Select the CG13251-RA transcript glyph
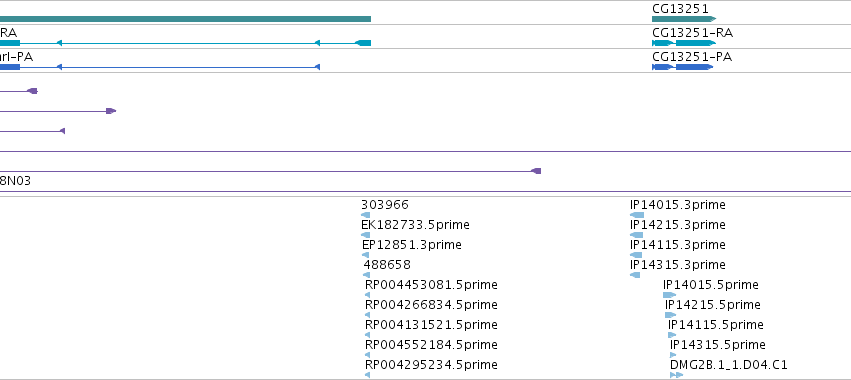 (684, 43)
